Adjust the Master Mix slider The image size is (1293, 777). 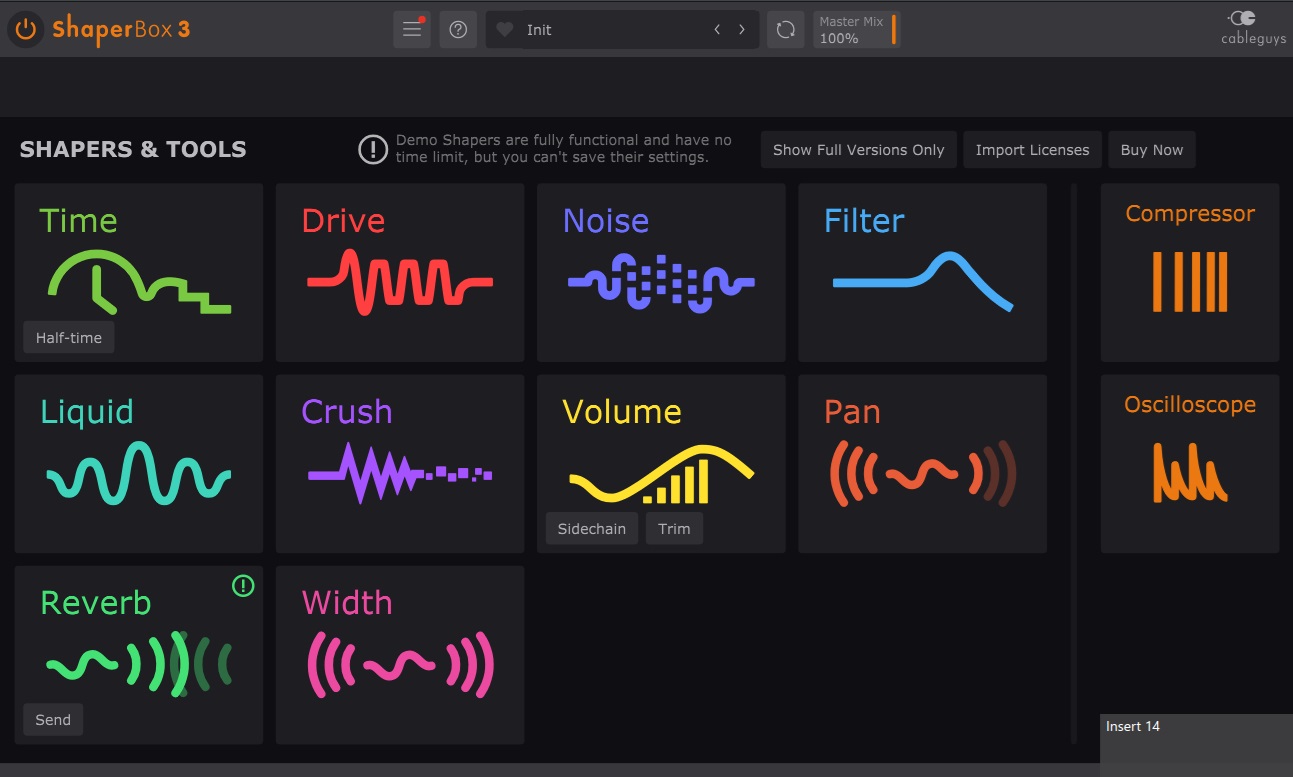857,30
